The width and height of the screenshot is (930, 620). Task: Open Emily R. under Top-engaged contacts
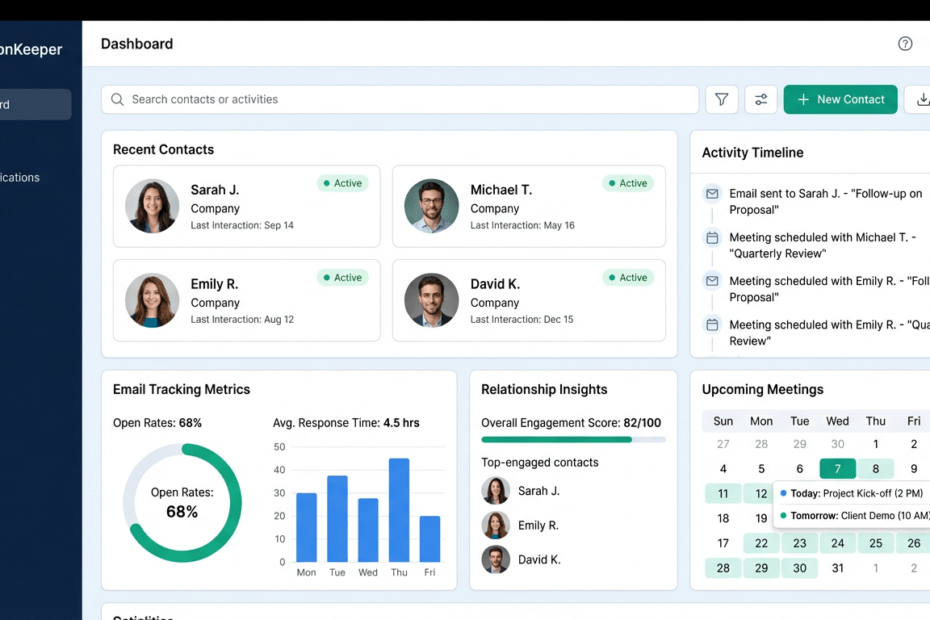pyautogui.click(x=538, y=525)
